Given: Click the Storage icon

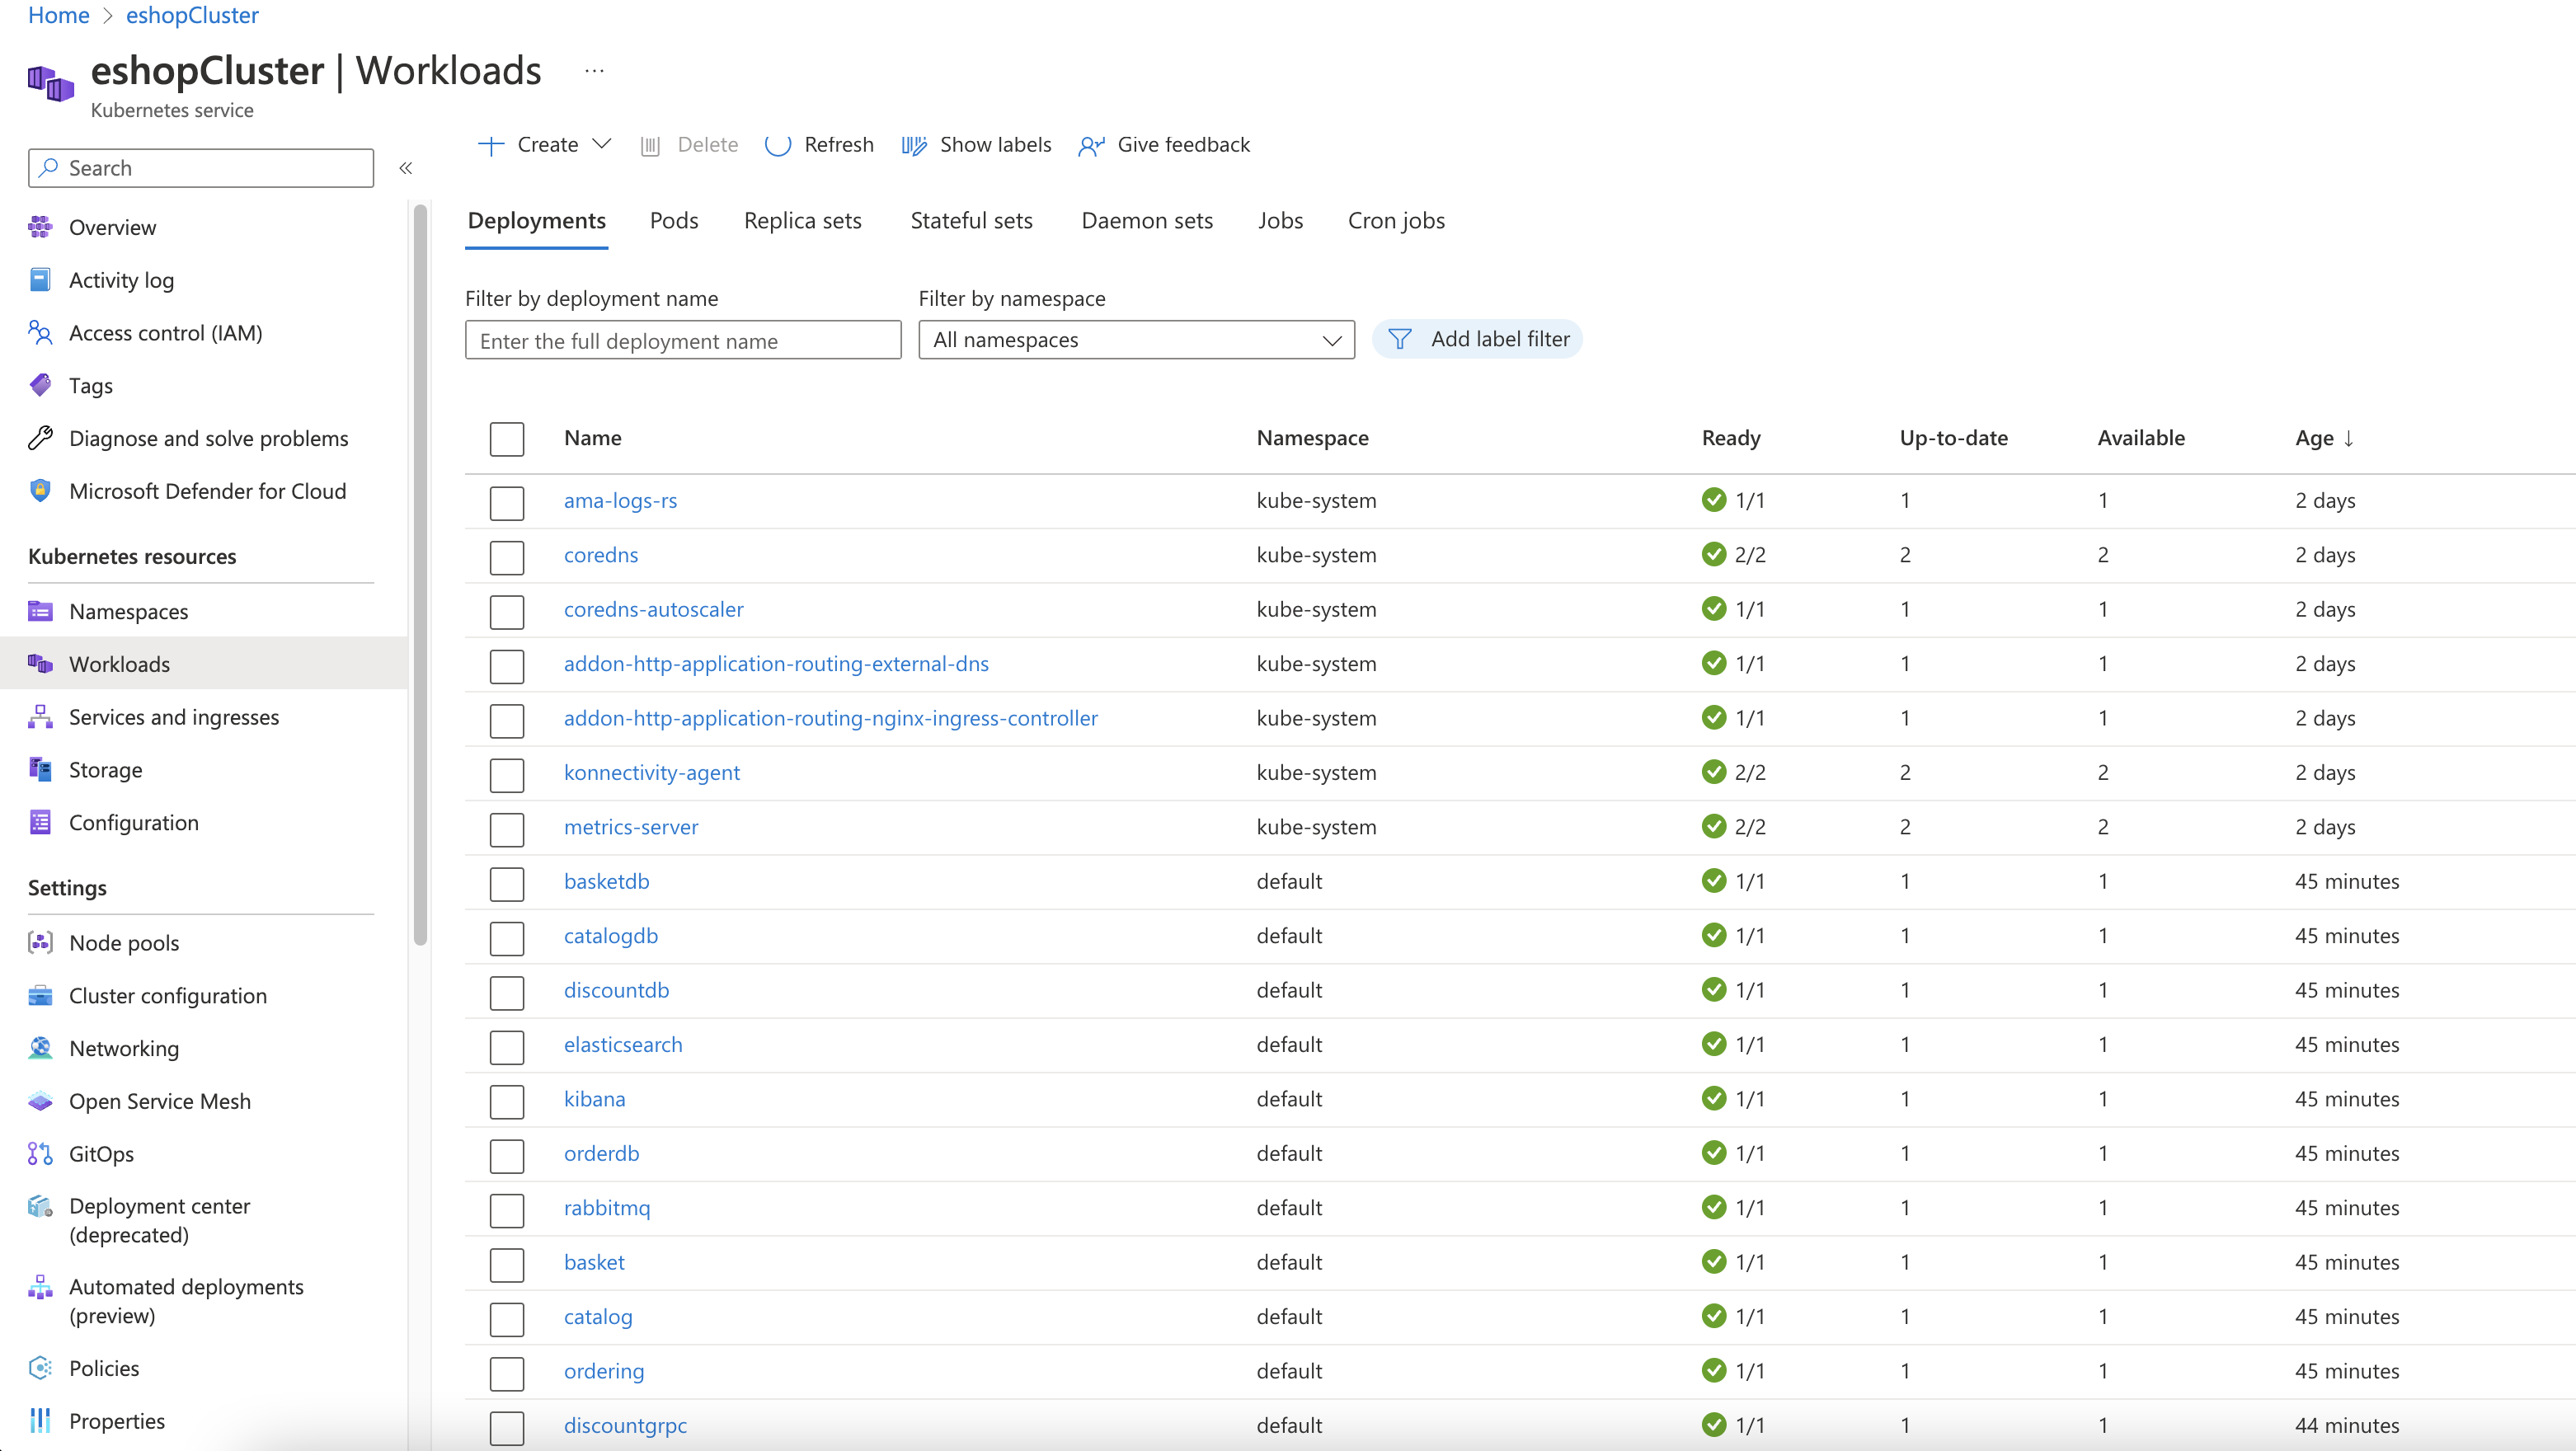Looking at the screenshot, I should [x=40, y=769].
